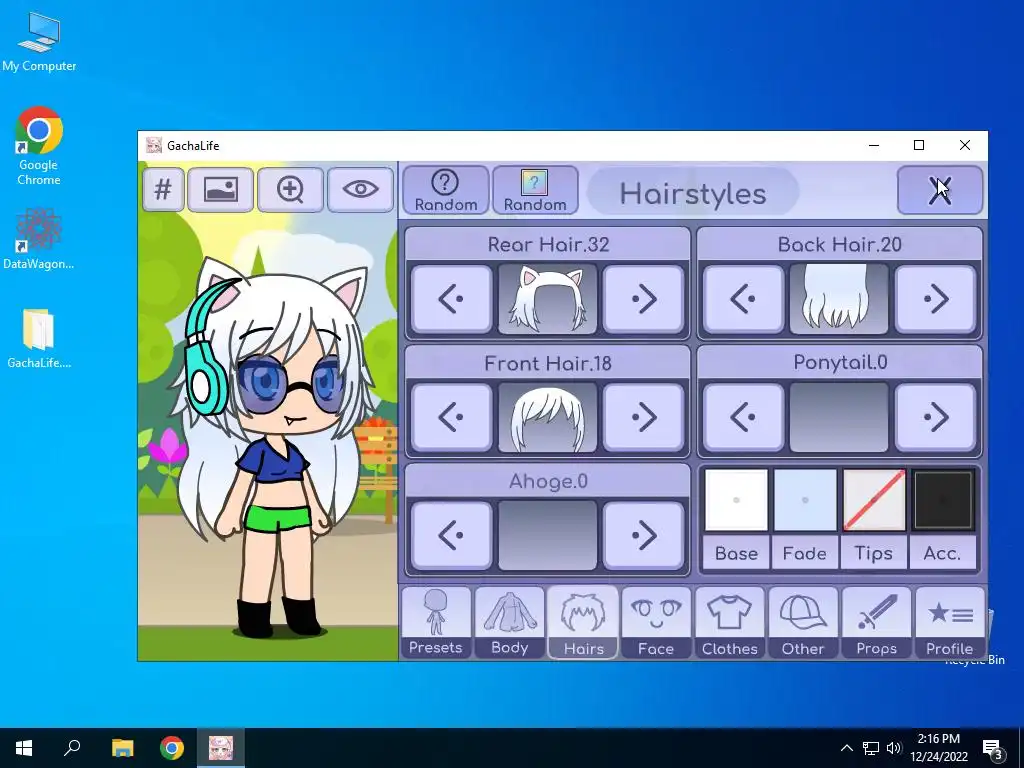Click the GachaLife title bar icon
Image resolution: width=1024 pixels, height=768 pixels.
[x=154, y=145]
